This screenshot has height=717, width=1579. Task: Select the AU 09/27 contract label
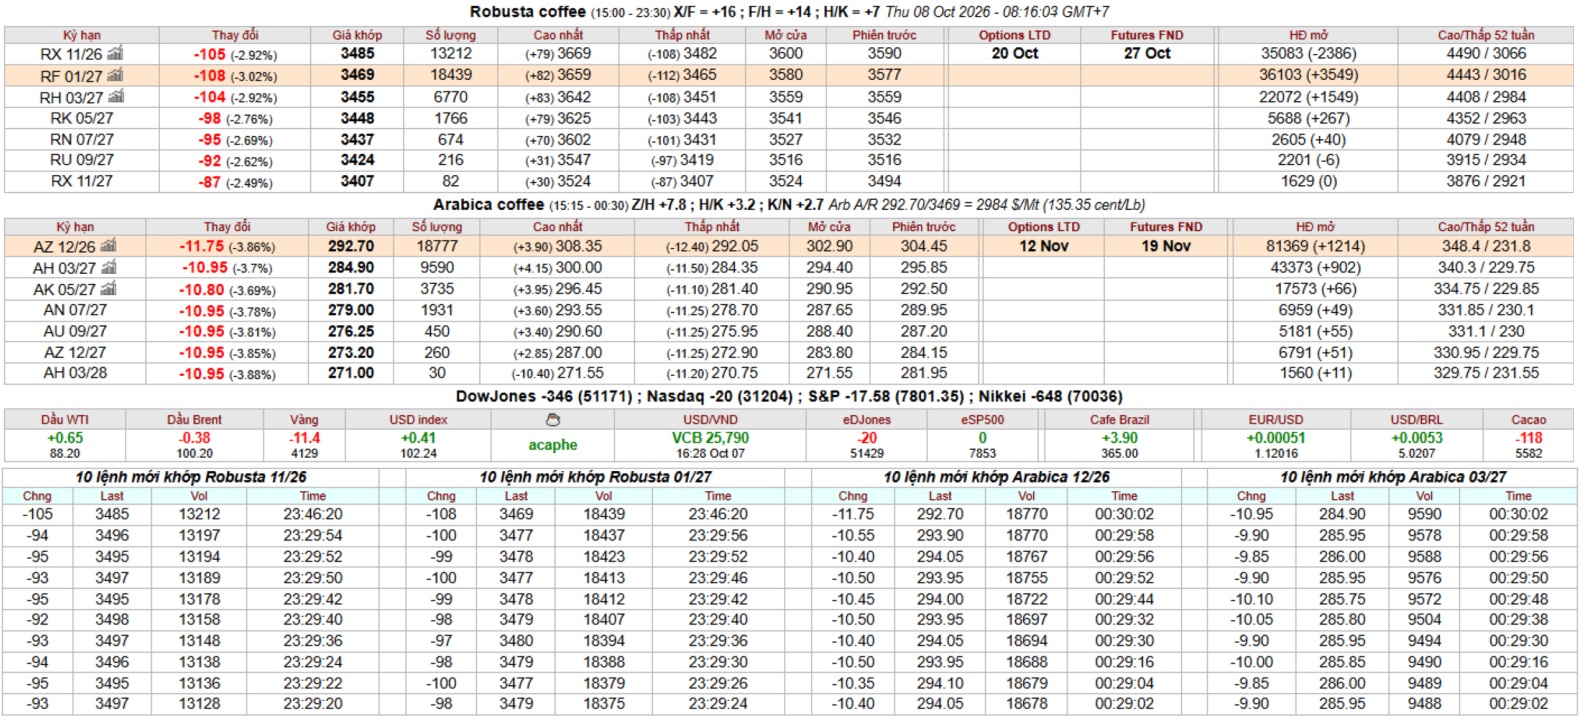point(75,331)
